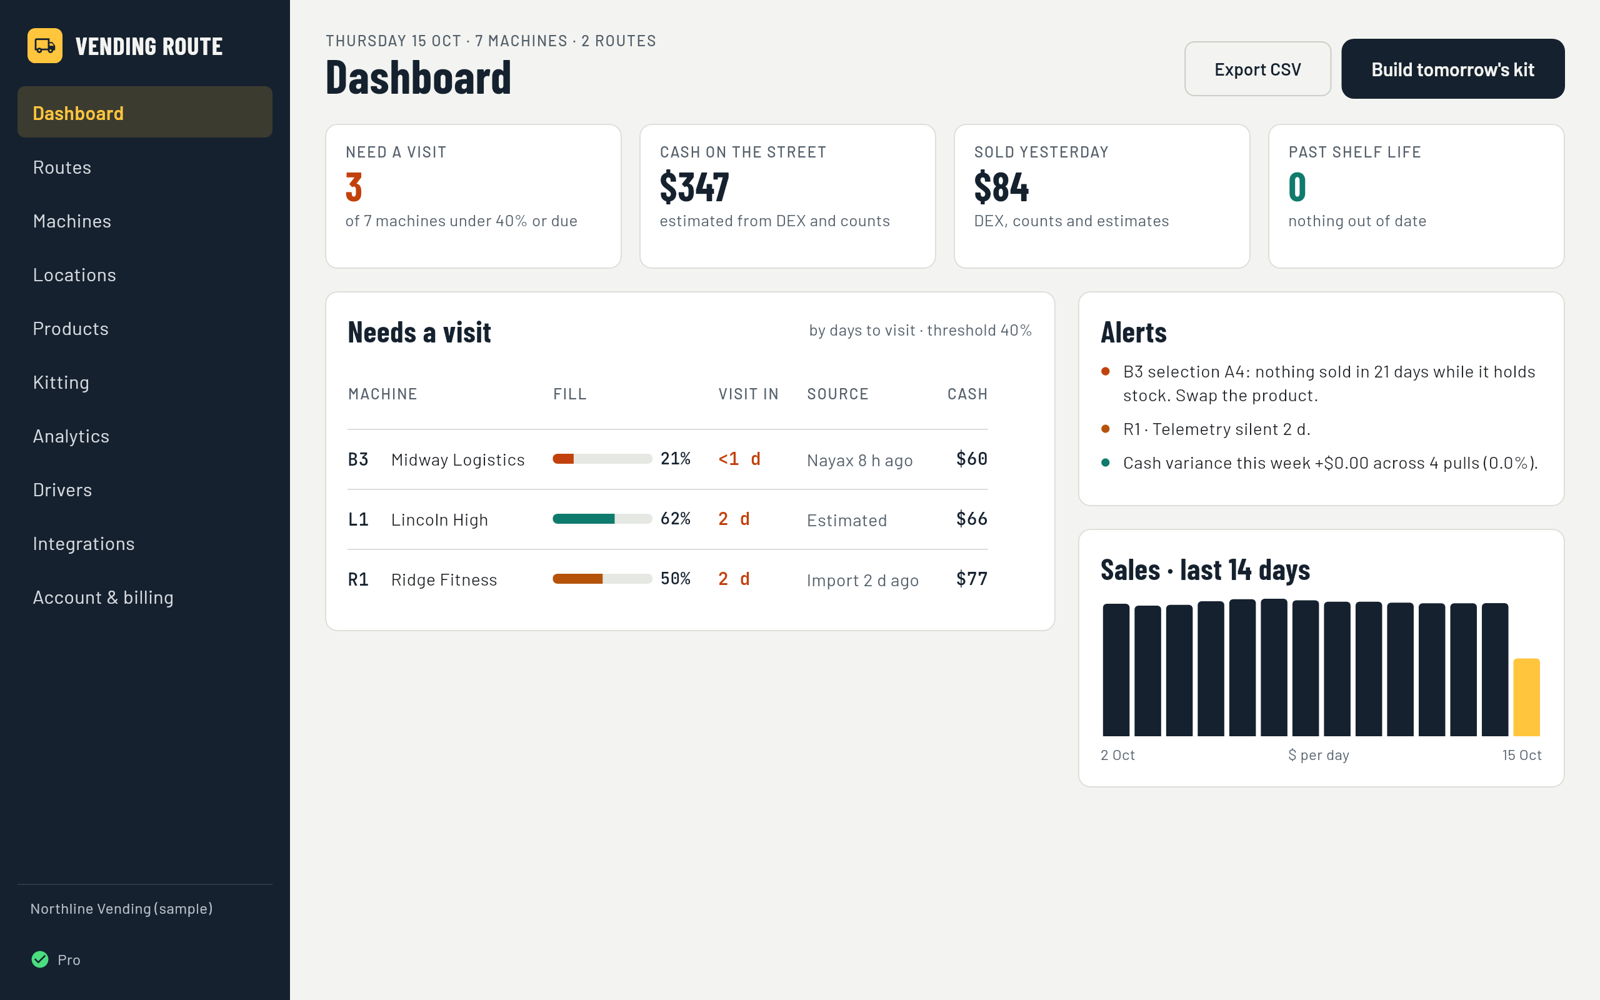Click the 21% fill bar for B3
Image resolution: width=1600 pixels, height=1000 pixels.
coord(602,459)
